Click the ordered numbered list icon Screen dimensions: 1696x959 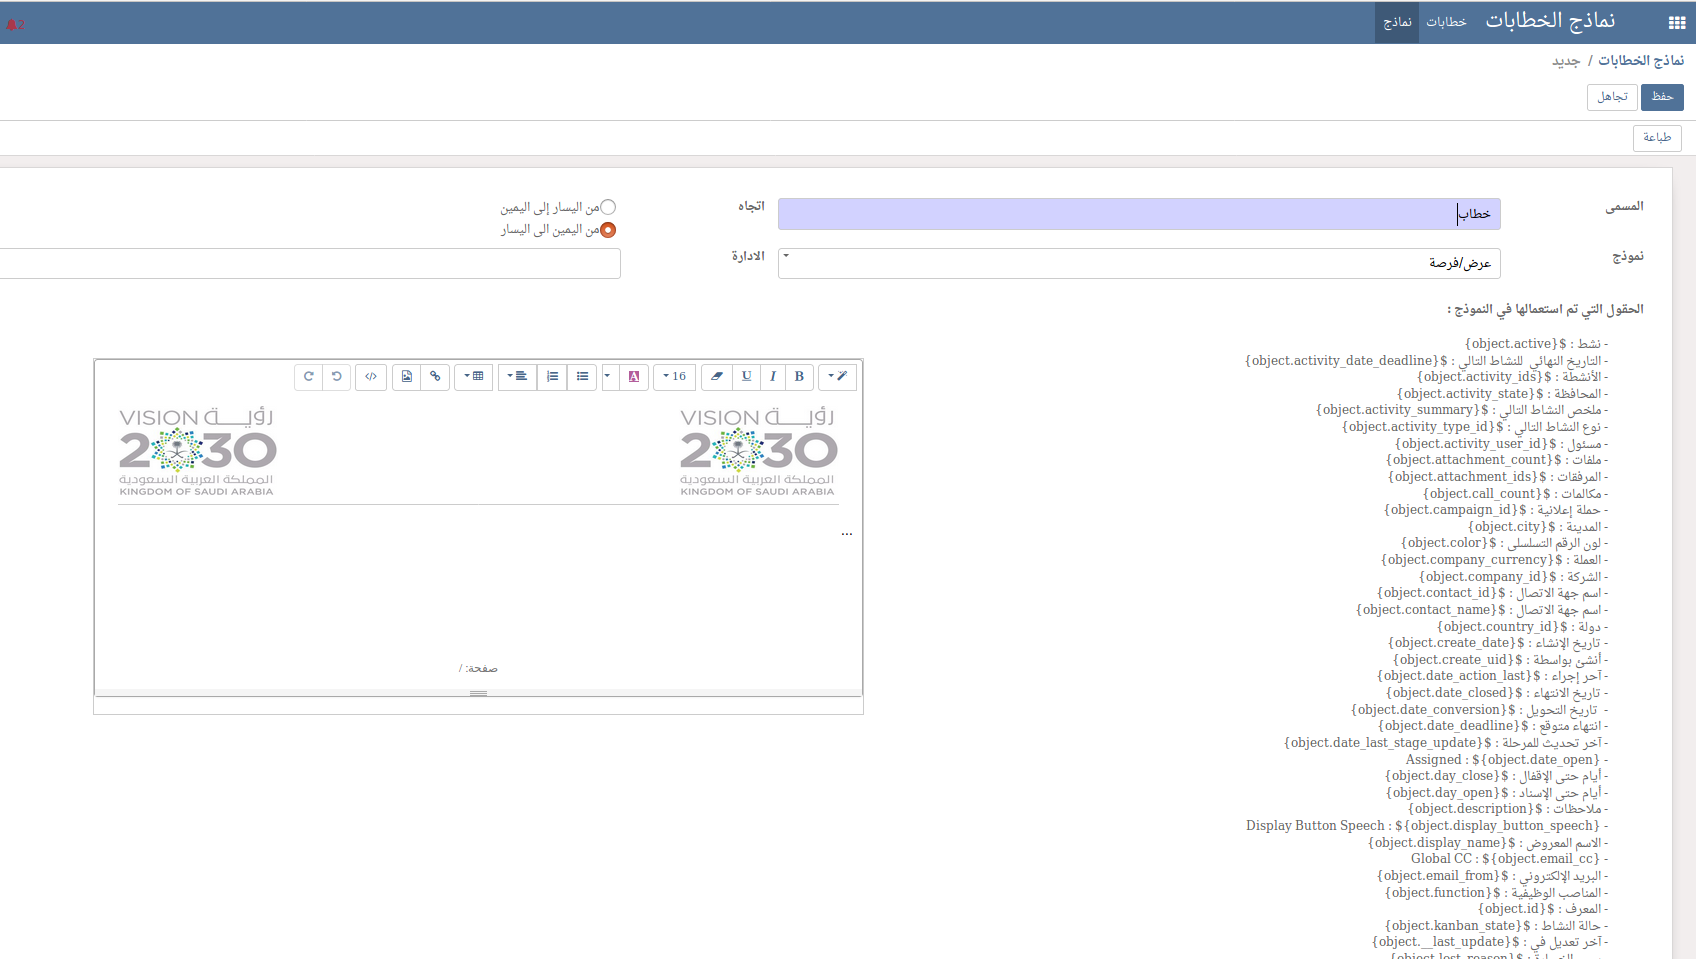(x=552, y=377)
